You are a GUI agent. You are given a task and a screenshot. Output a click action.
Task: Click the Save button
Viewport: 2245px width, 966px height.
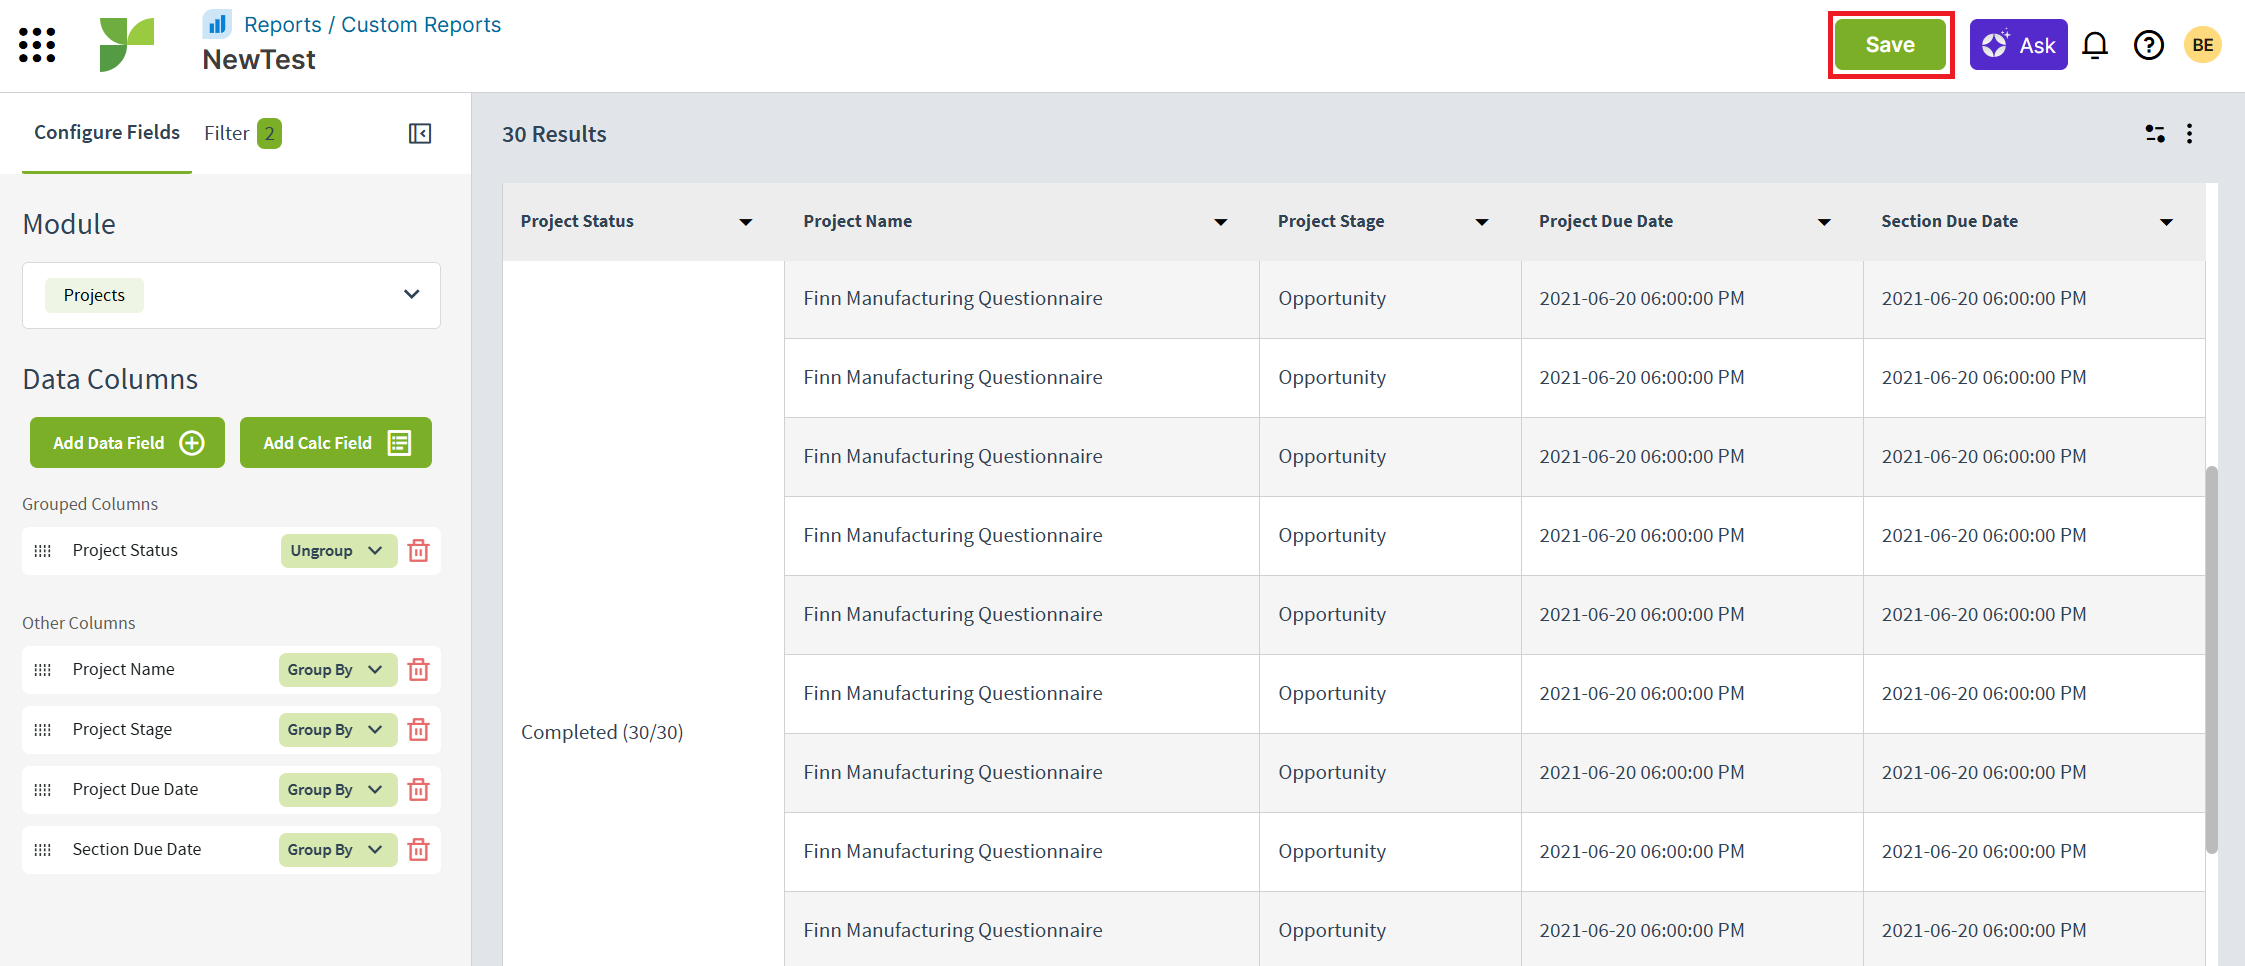coord(1889,45)
